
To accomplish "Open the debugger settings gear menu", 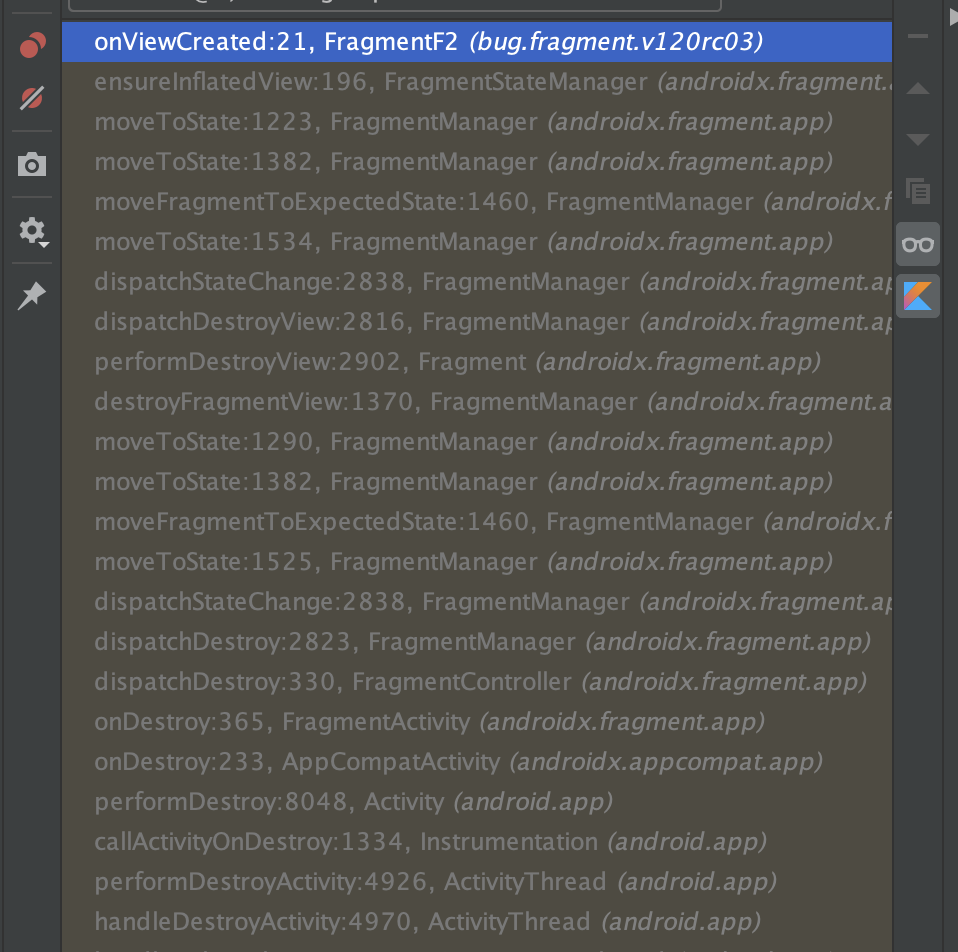I will click(x=32, y=232).
